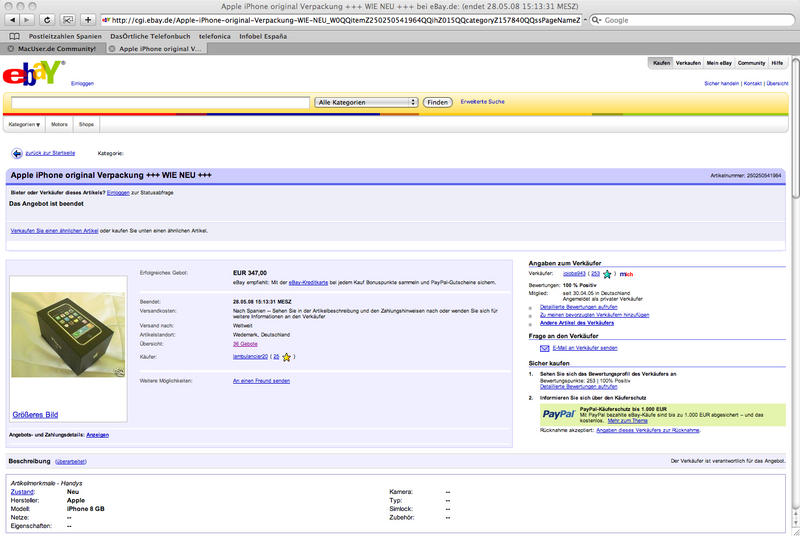
Task: Add bookmark with the plus button
Action: pos(88,20)
